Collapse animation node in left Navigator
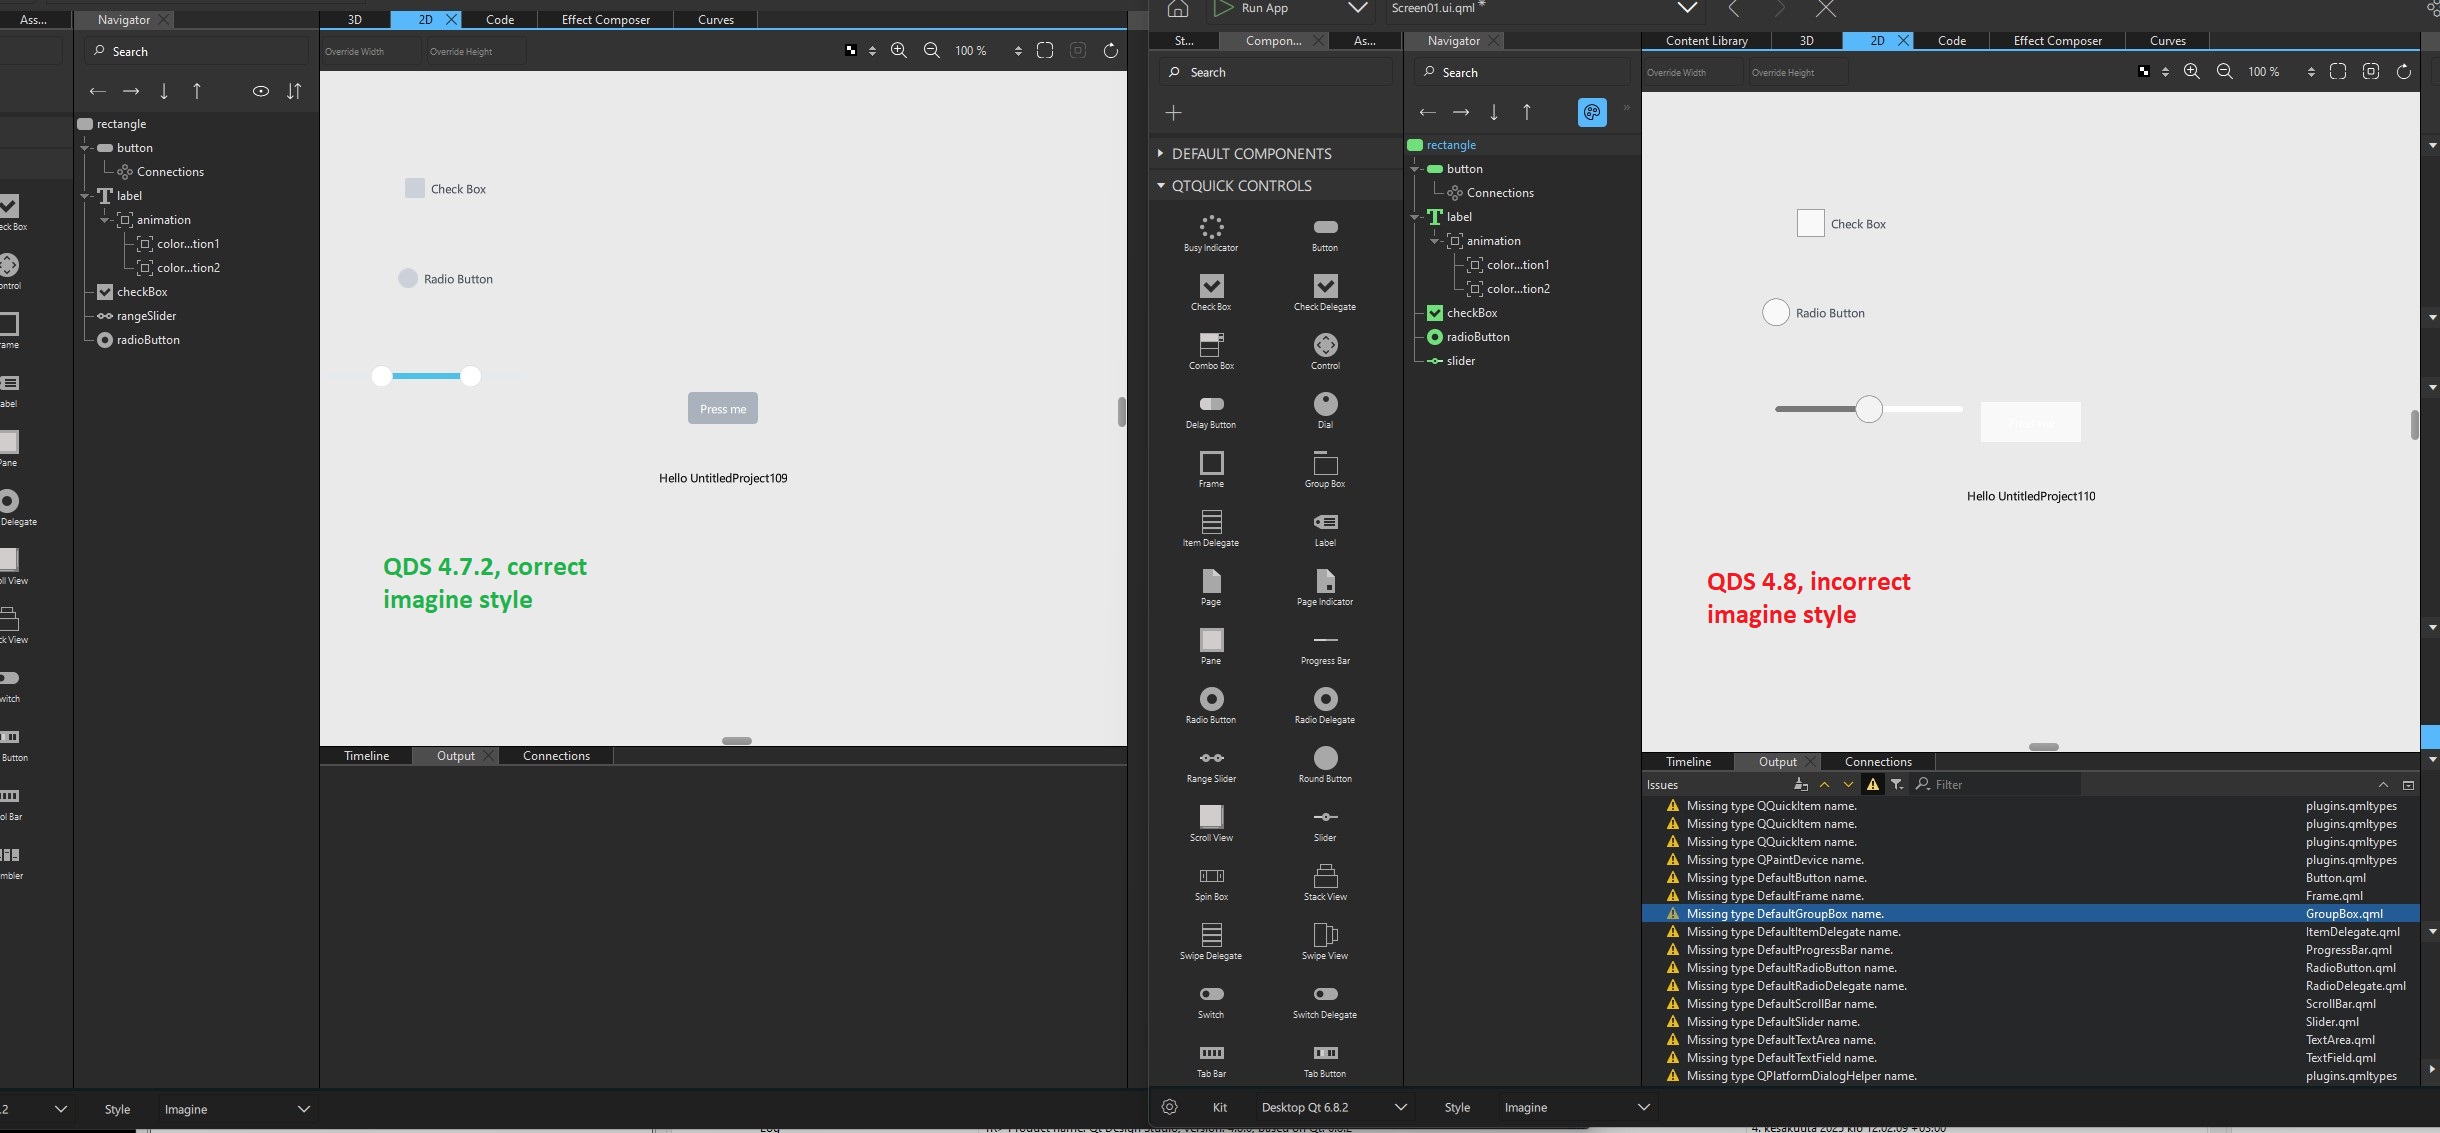2440x1133 pixels. point(105,219)
